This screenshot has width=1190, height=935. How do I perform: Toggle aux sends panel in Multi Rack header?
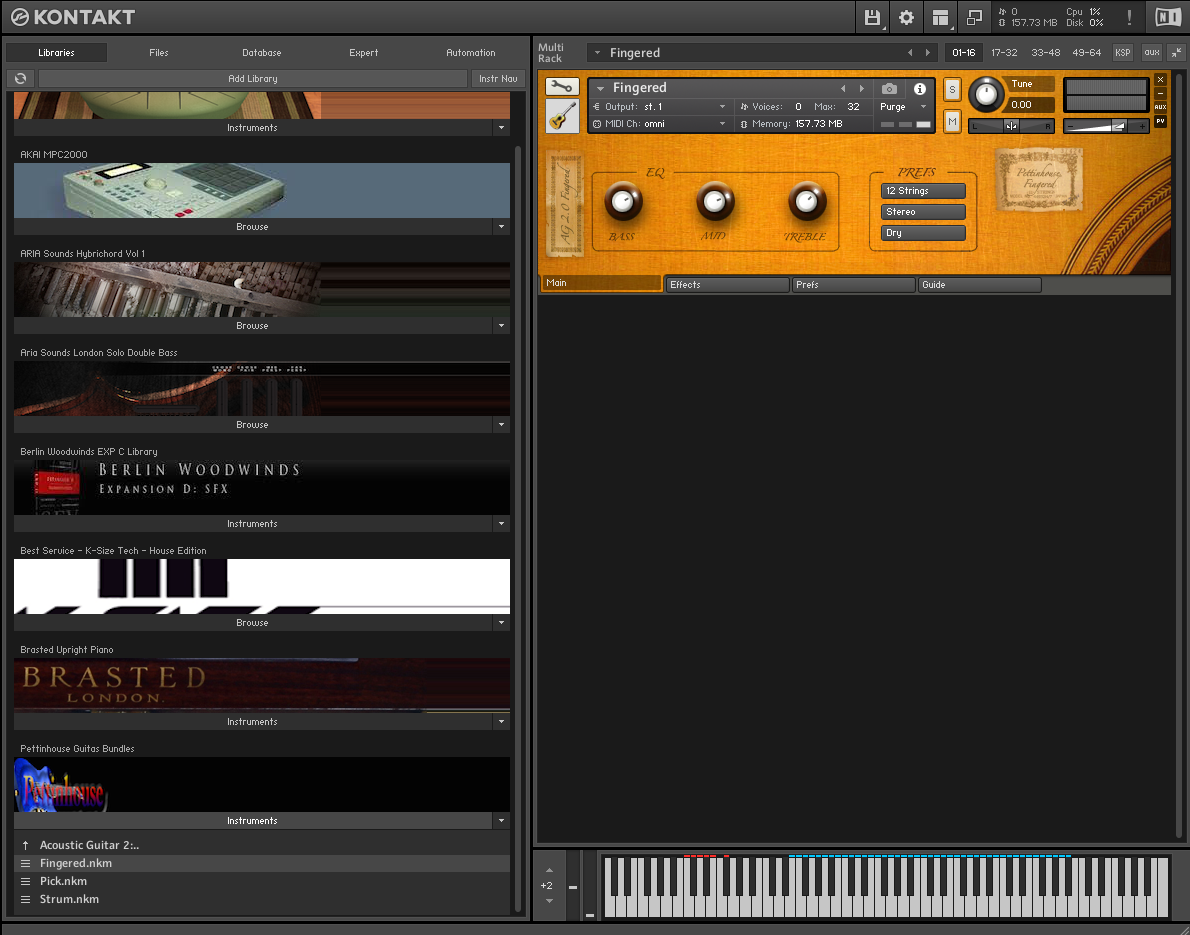1151,52
